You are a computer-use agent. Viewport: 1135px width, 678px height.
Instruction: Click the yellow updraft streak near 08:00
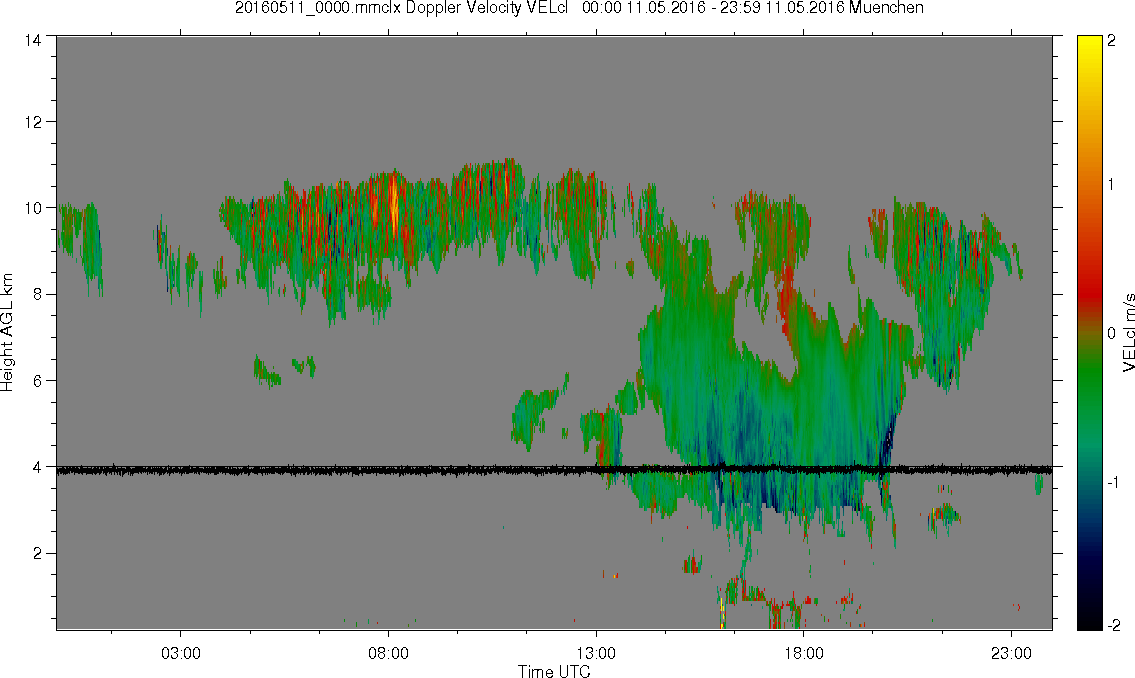(393, 203)
